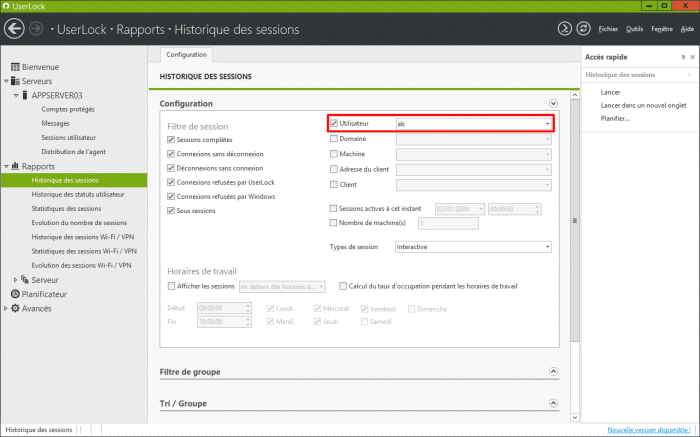Open the Utilisateur dropdown list
This screenshot has height=437, width=700.
tap(547, 124)
